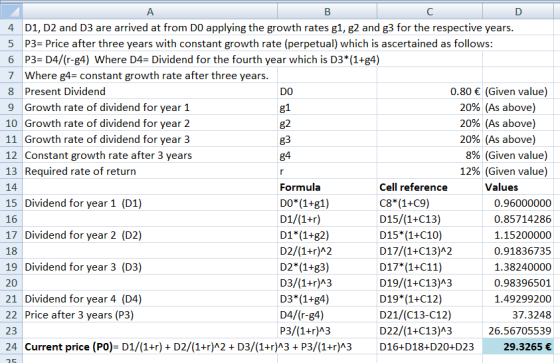Viewport: 560px width, 363px height.
Task: Select the value 0.96000000
Action: point(518,203)
